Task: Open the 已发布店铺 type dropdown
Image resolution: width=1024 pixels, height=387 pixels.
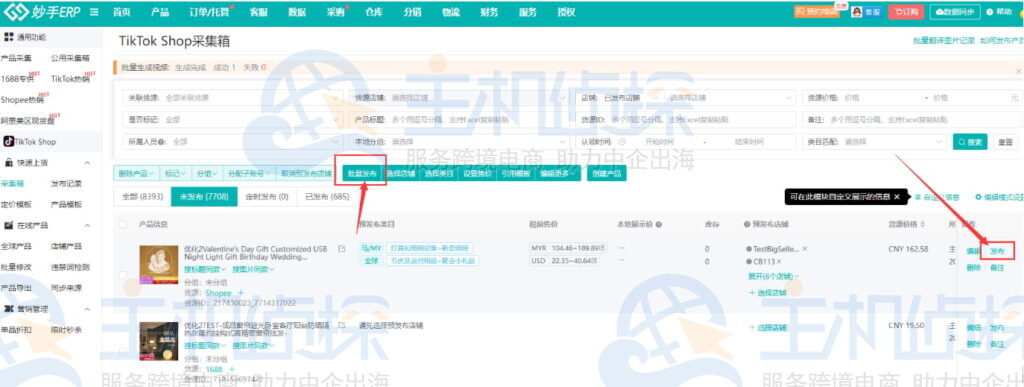Action: click(x=632, y=98)
